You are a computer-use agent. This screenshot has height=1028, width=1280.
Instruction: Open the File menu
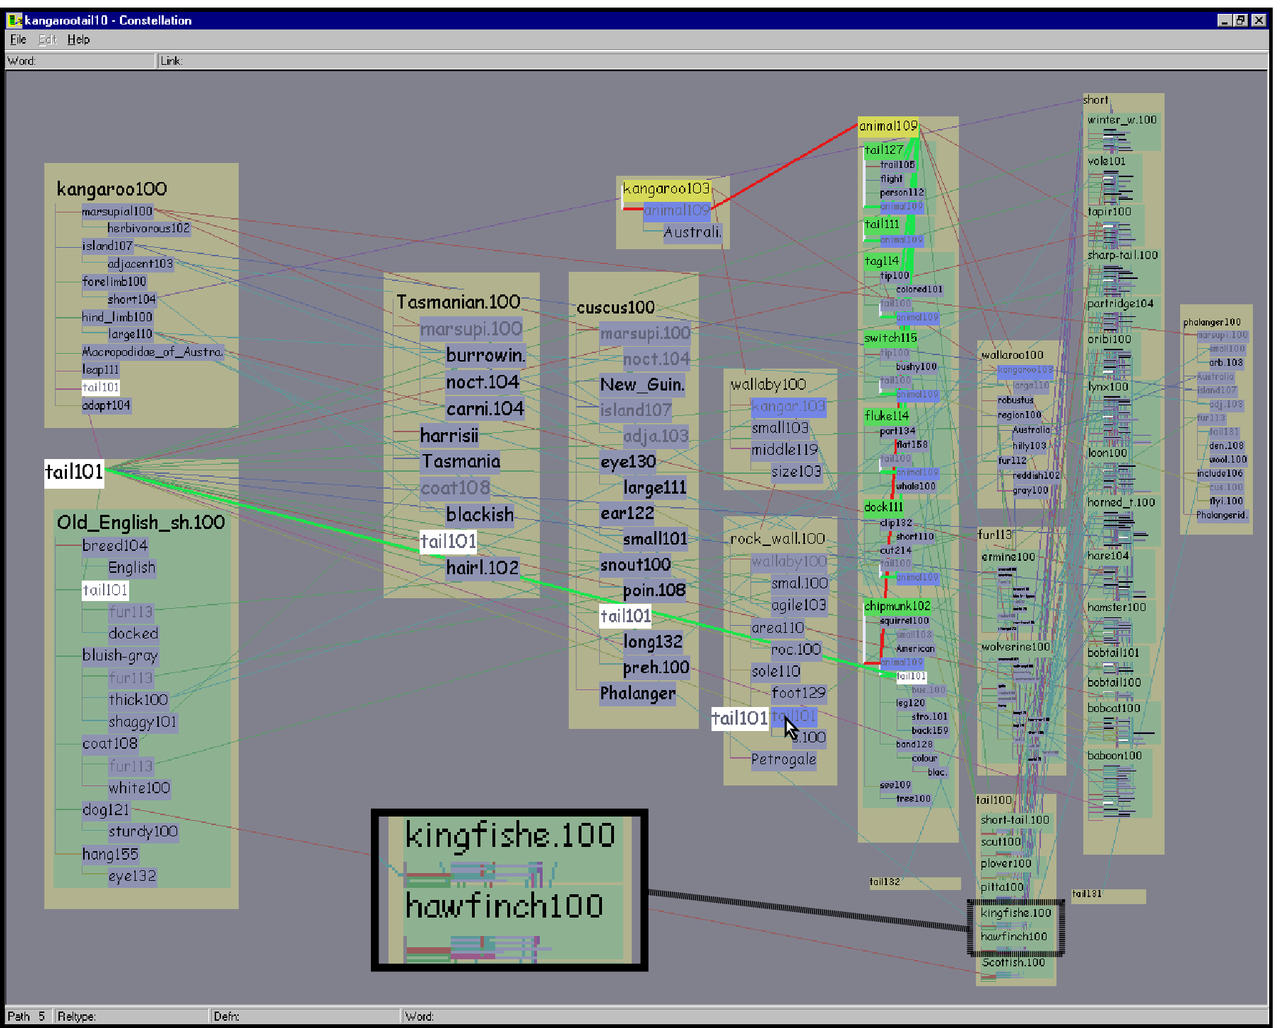tap(18, 40)
